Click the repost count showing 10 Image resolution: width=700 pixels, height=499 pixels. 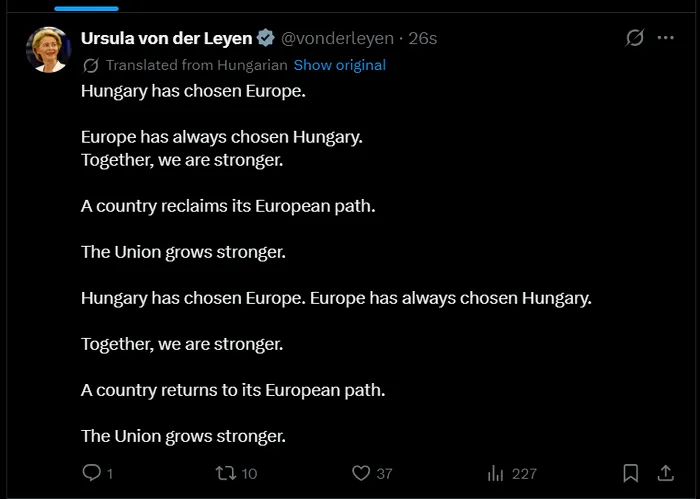[249, 473]
